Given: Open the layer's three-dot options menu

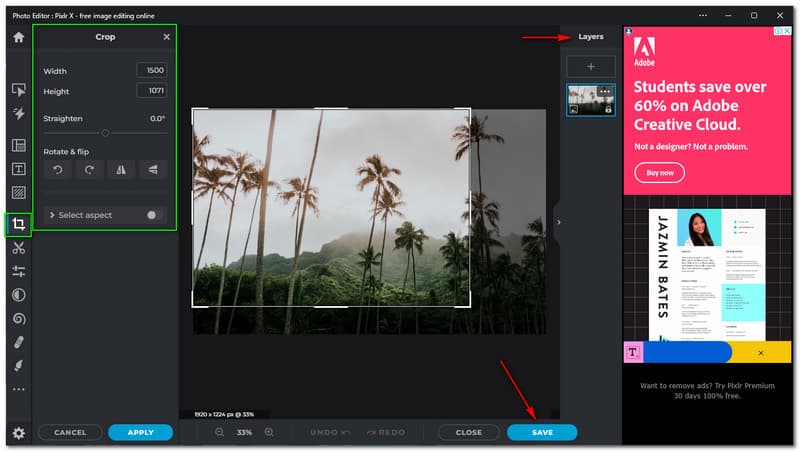Looking at the screenshot, I should coord(605,91).
